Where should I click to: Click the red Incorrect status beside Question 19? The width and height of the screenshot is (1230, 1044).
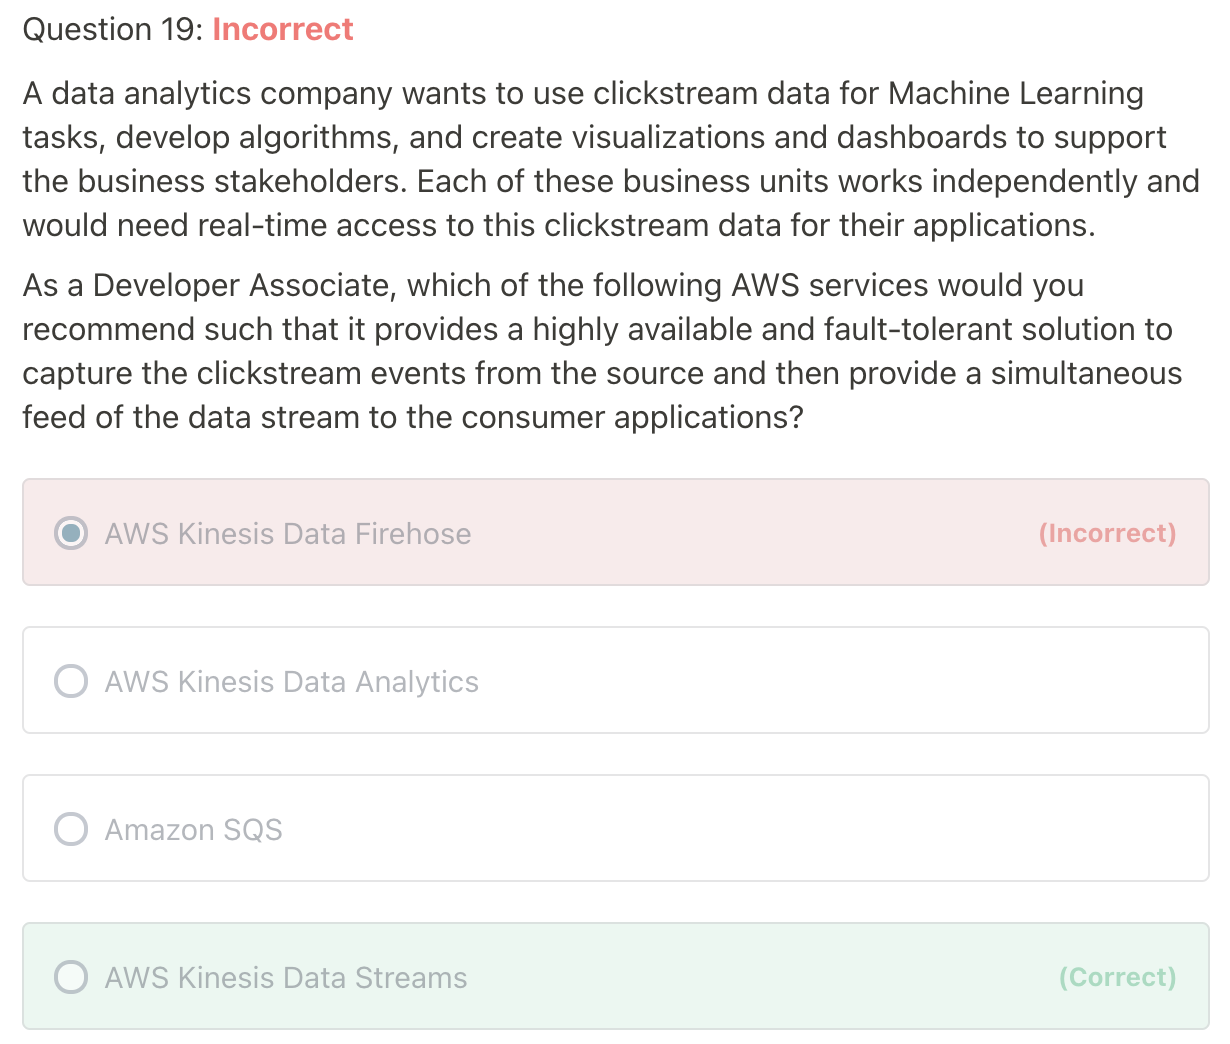(x=283, y=30)
